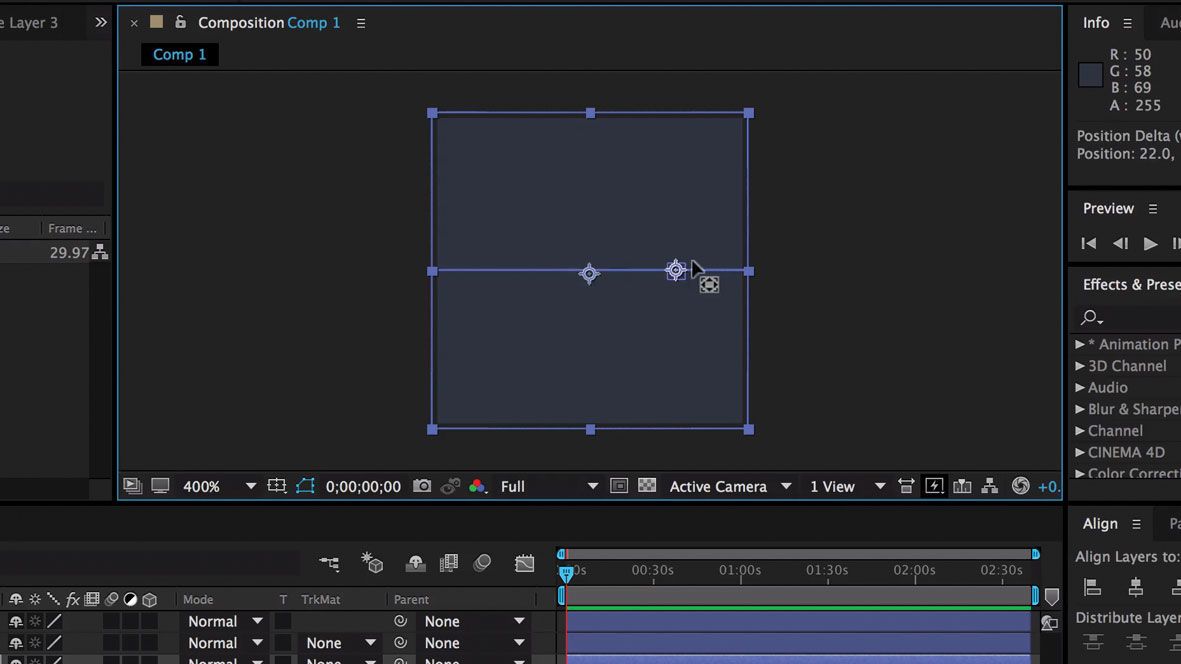
Task: Open the Graph Editor
Action: (x=525, y=563)
